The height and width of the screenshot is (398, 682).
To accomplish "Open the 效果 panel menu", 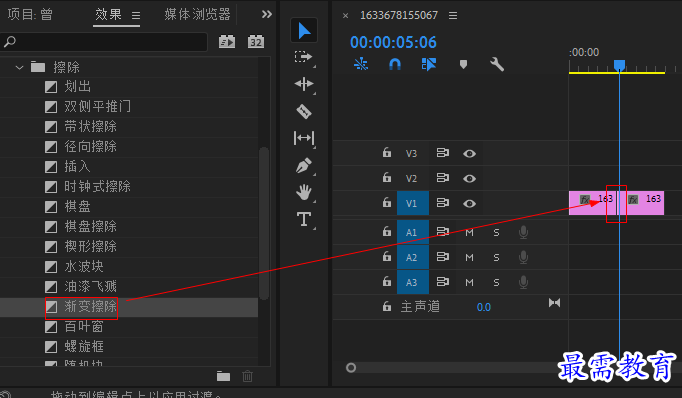I will (x=136, y=16).
